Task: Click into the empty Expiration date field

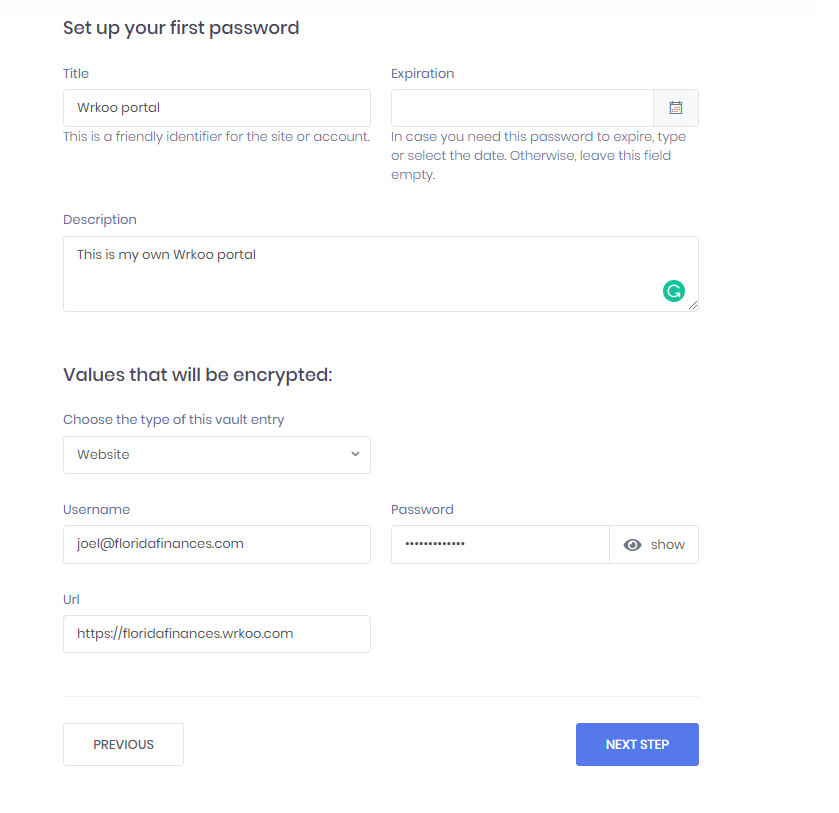Action: (x=522, y=108)
